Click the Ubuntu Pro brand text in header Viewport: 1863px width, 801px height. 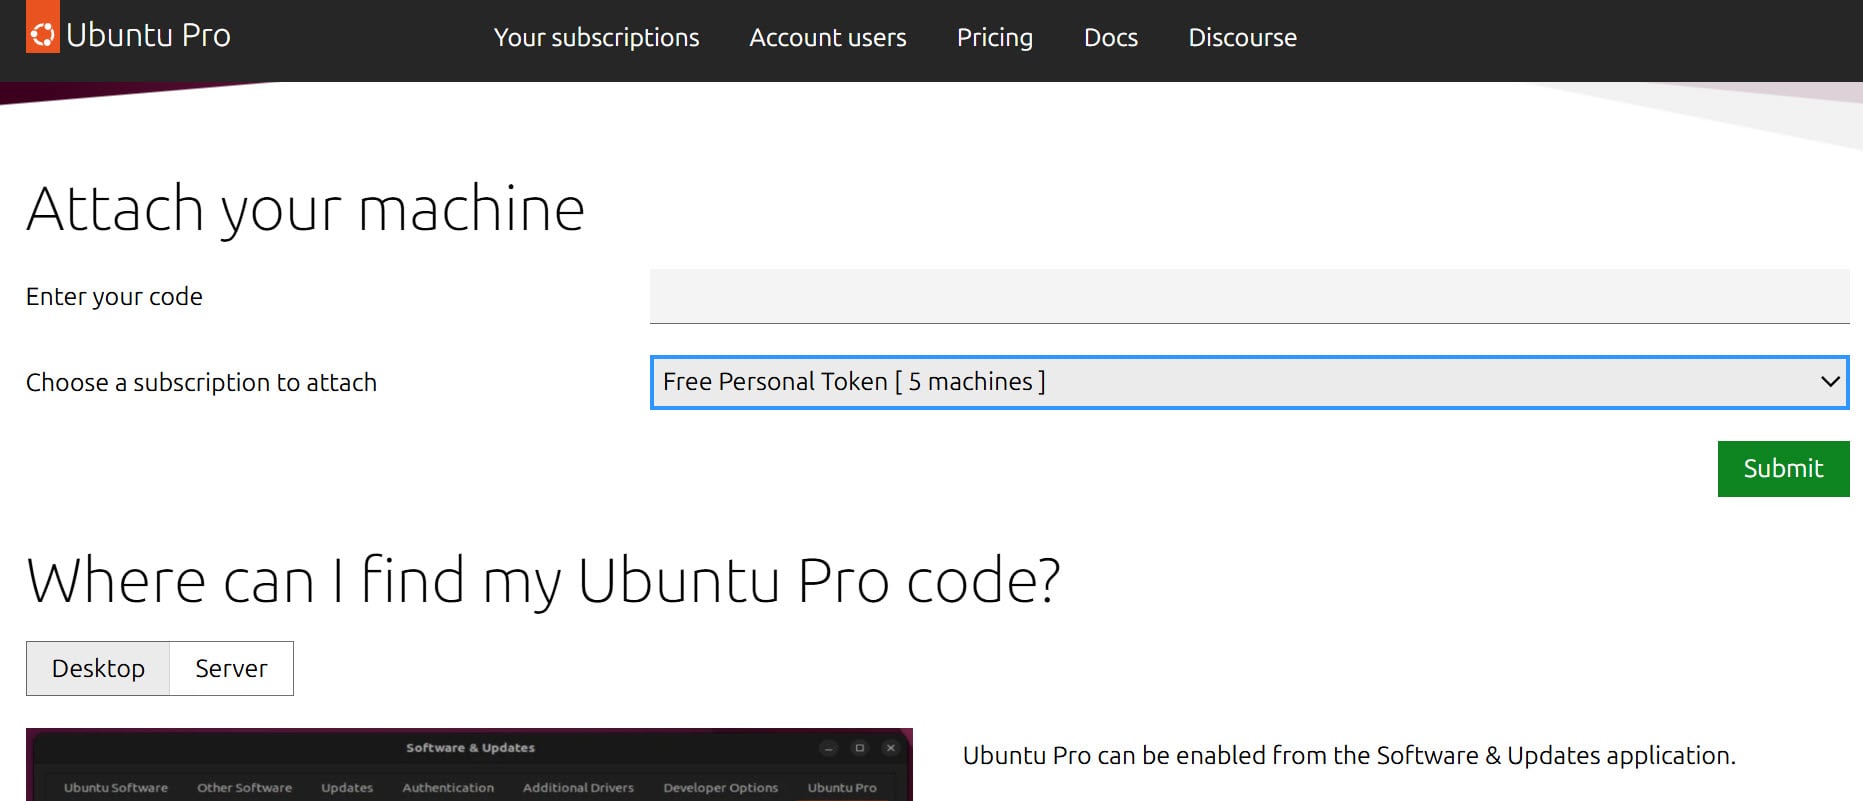148,35
